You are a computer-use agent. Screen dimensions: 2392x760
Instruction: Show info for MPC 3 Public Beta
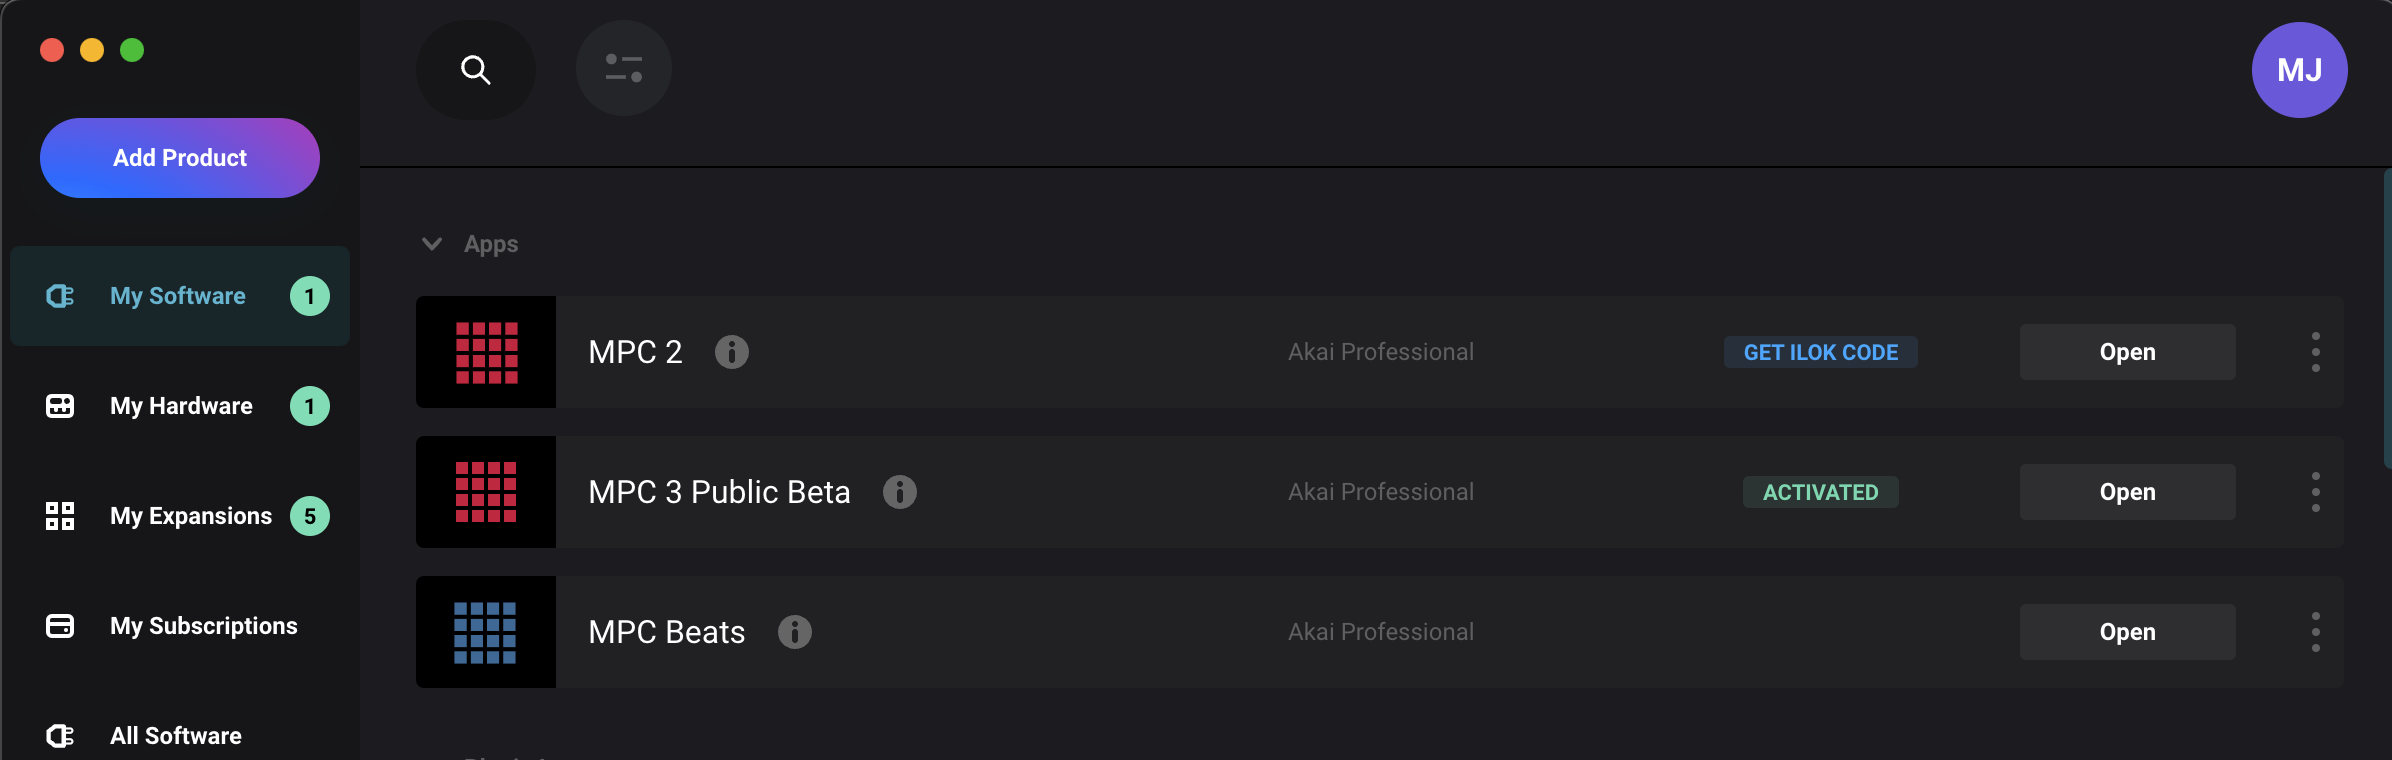900,492
